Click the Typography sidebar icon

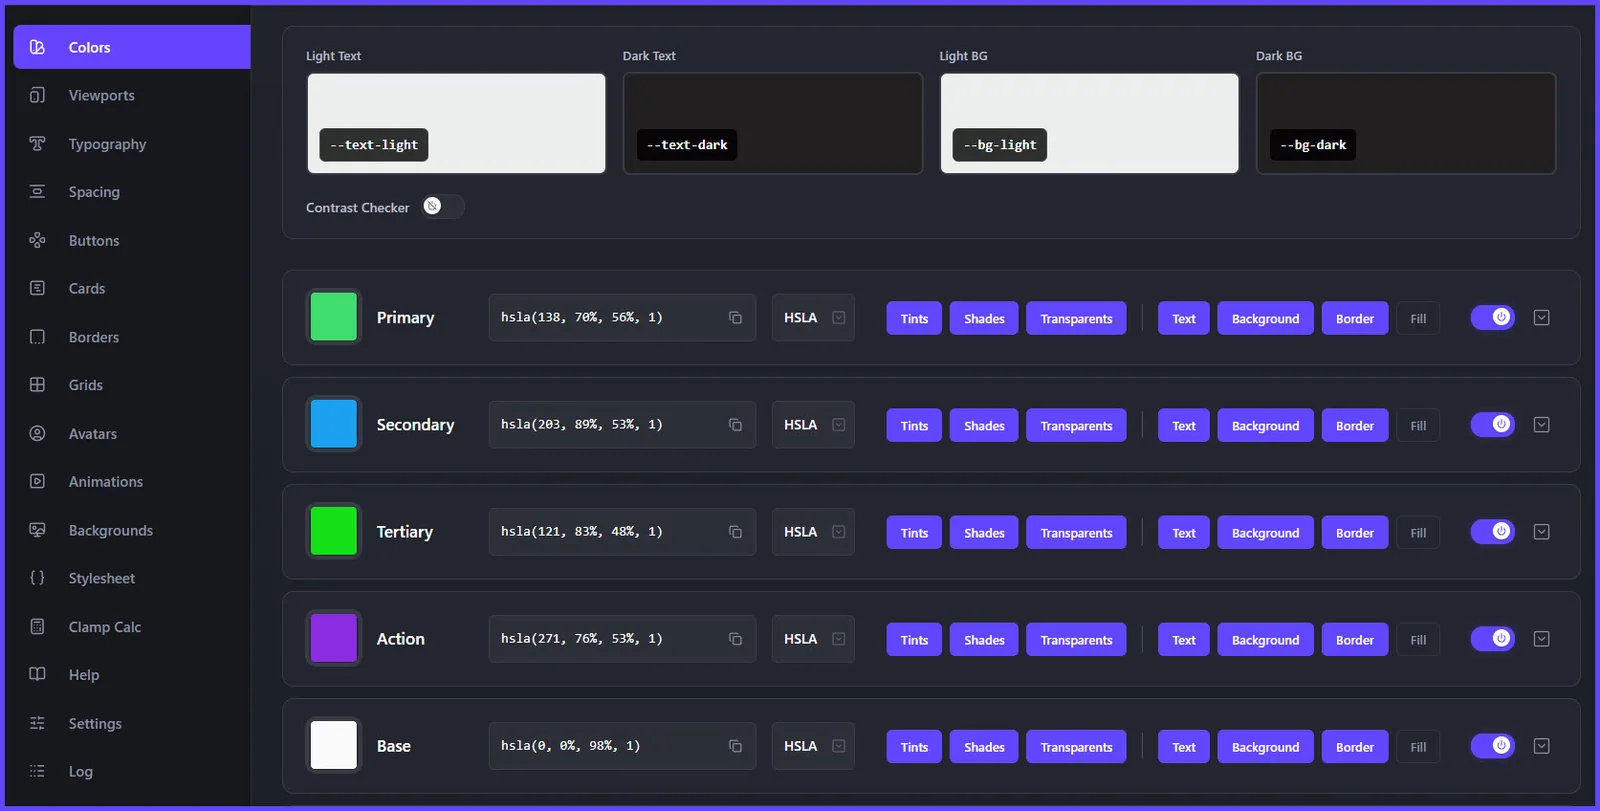pyautogui.click(x=37, y=144)
